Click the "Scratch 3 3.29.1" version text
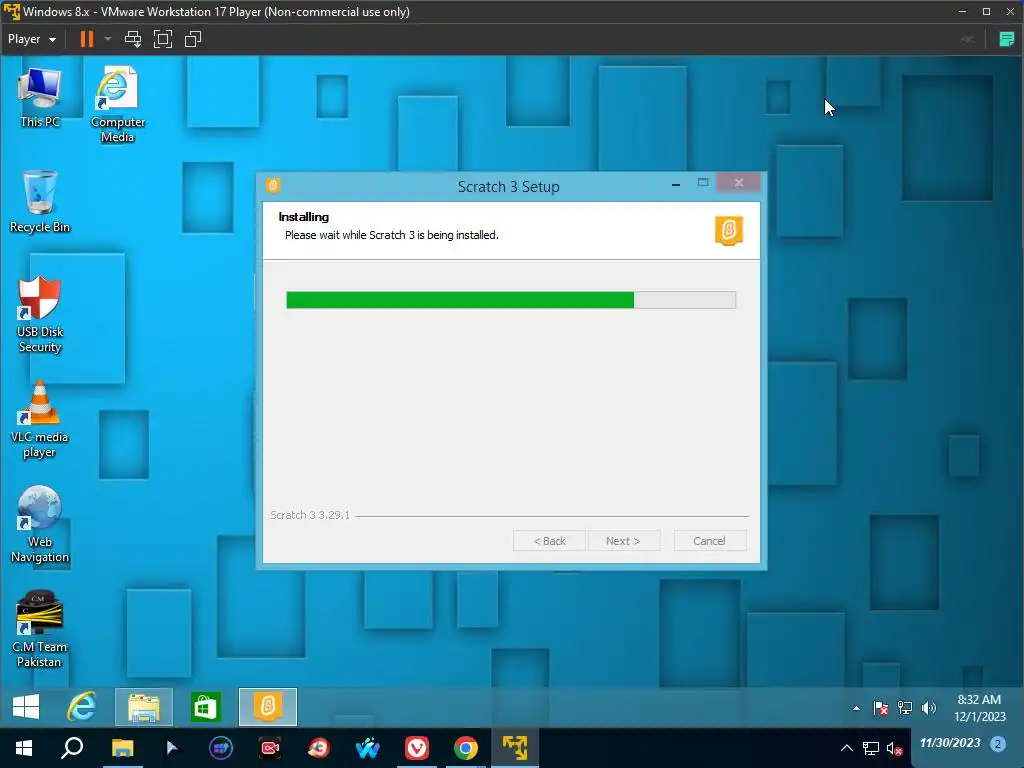The image size is (1024, 768). [x=310, y=515]
